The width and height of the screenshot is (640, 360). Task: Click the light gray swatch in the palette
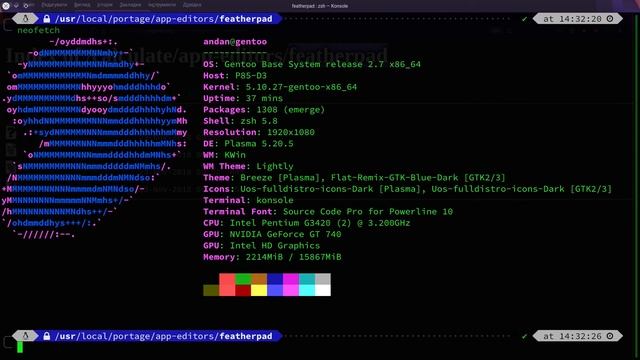323,279
